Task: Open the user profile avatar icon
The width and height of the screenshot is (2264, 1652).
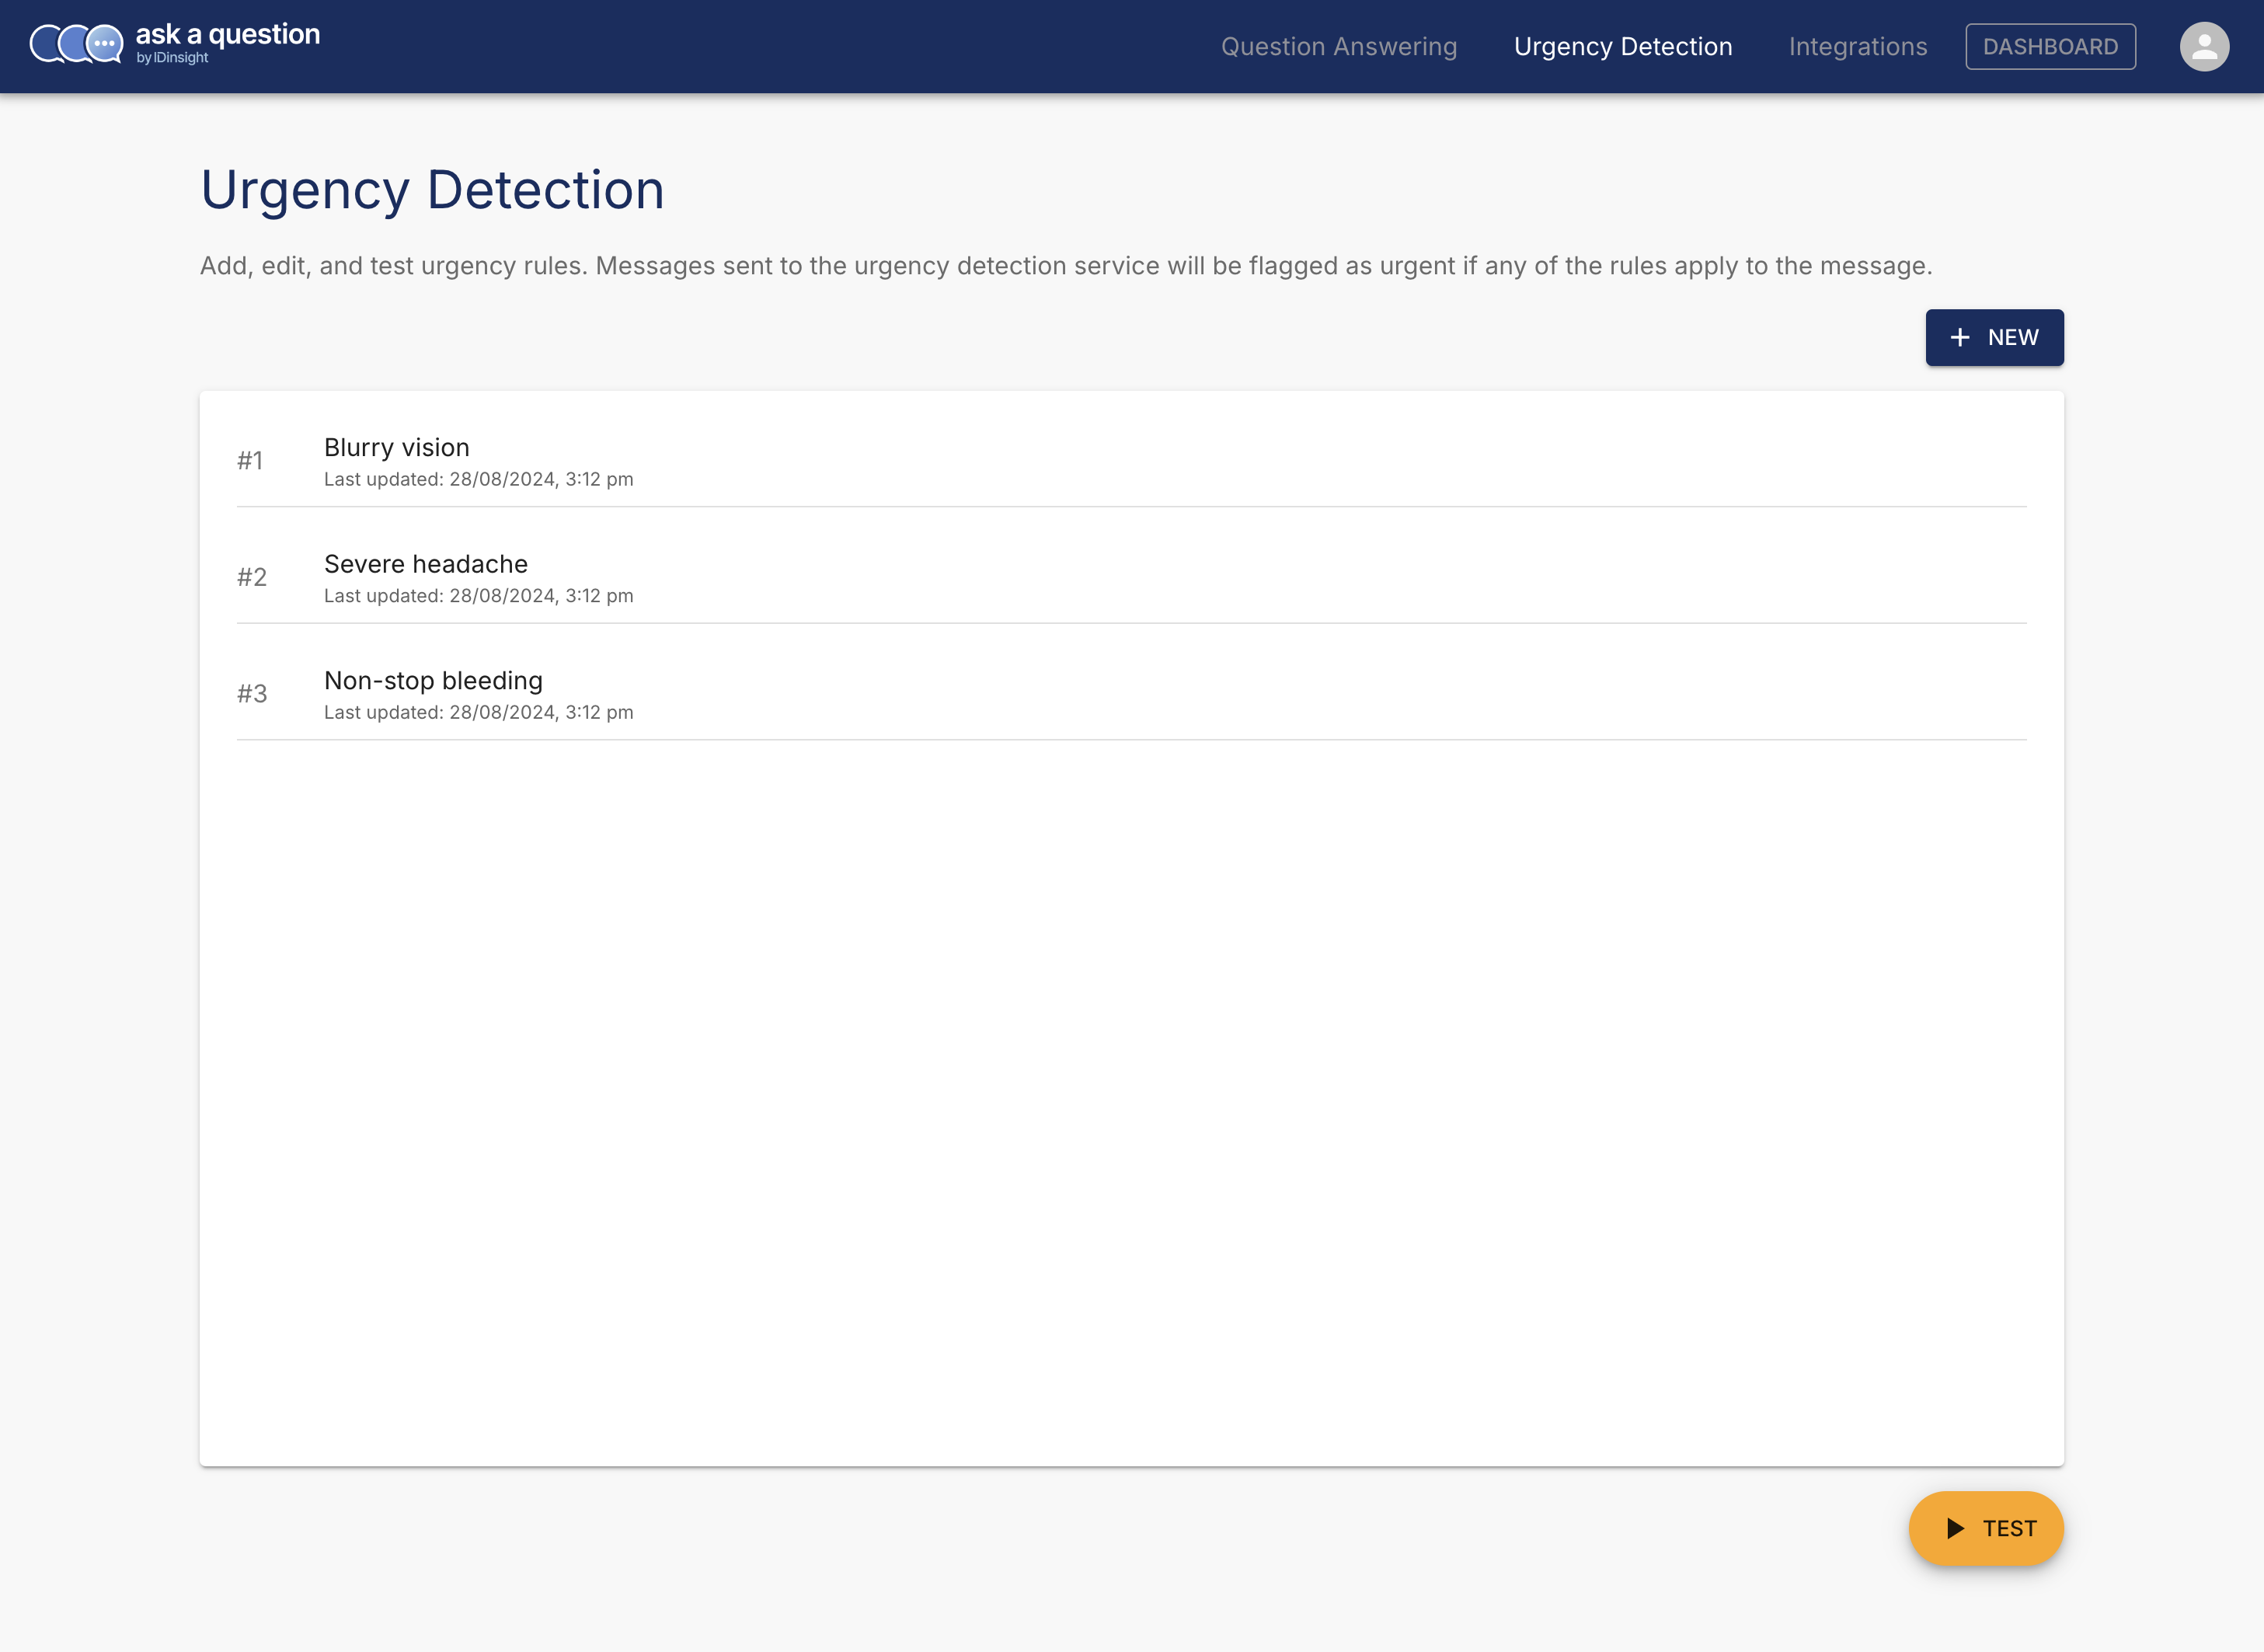Action: point(2204,47)
